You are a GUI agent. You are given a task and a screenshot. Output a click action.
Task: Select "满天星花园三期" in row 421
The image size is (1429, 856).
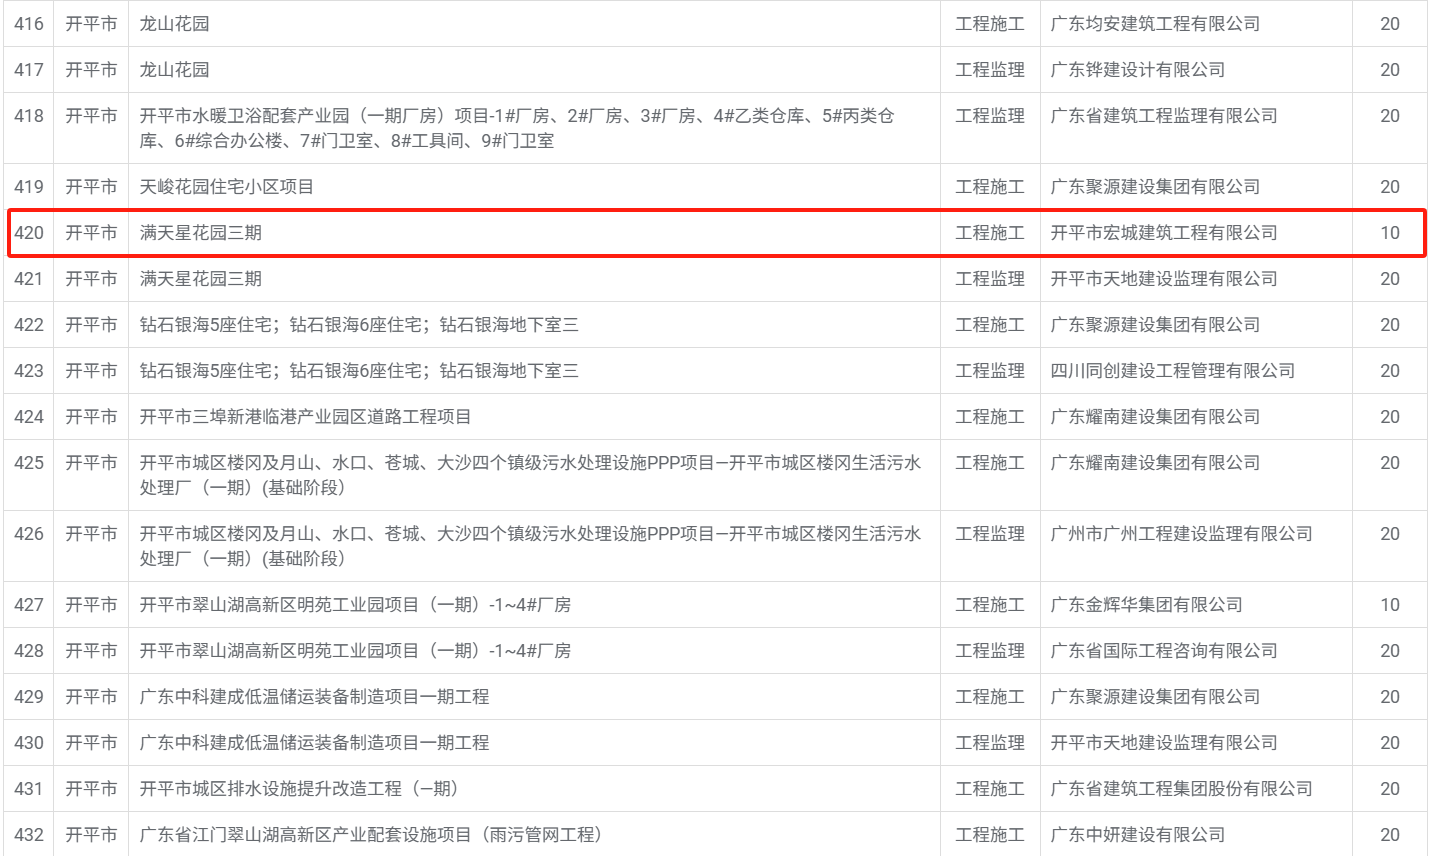point(201,279)
